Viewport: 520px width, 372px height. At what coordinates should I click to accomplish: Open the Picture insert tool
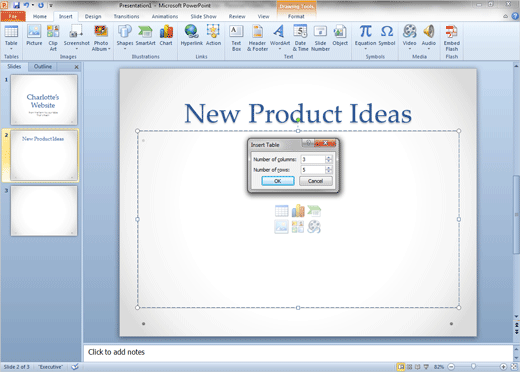coord(34,36)
